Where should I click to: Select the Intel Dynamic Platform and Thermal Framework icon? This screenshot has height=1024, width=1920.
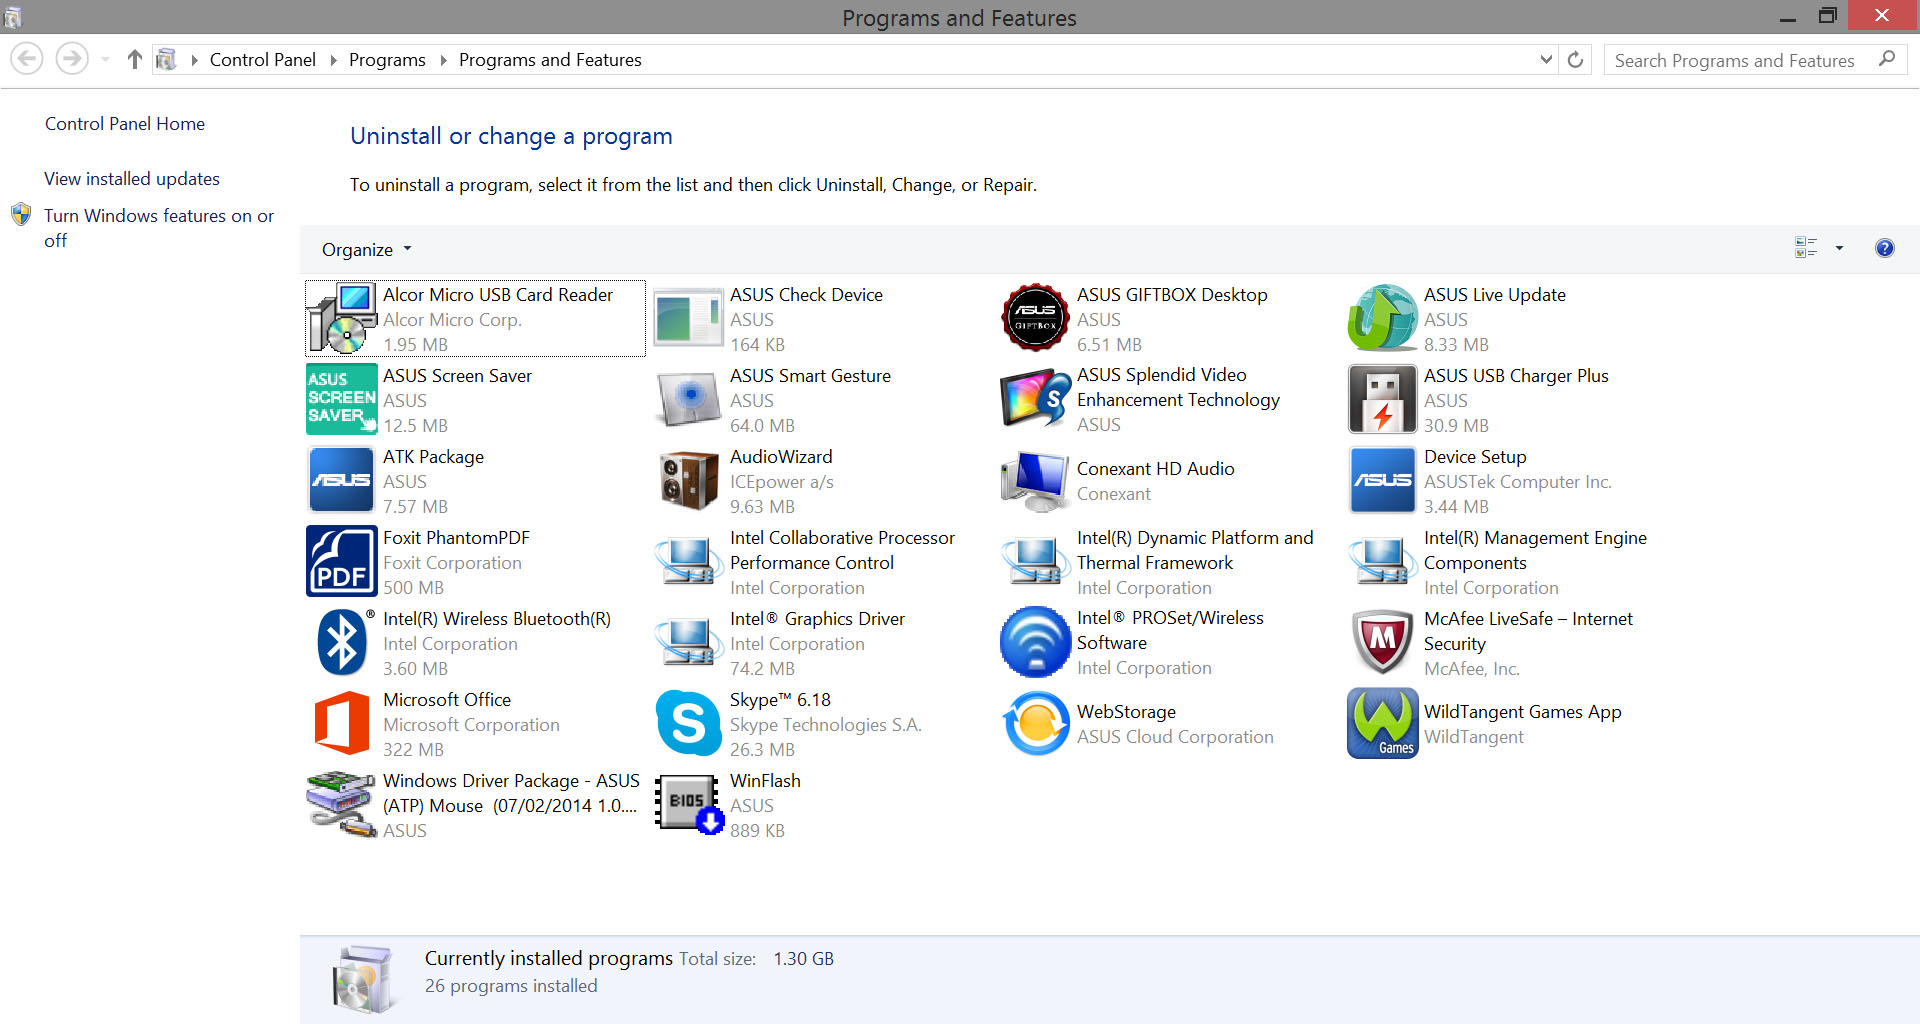(x=1036, y=561)
